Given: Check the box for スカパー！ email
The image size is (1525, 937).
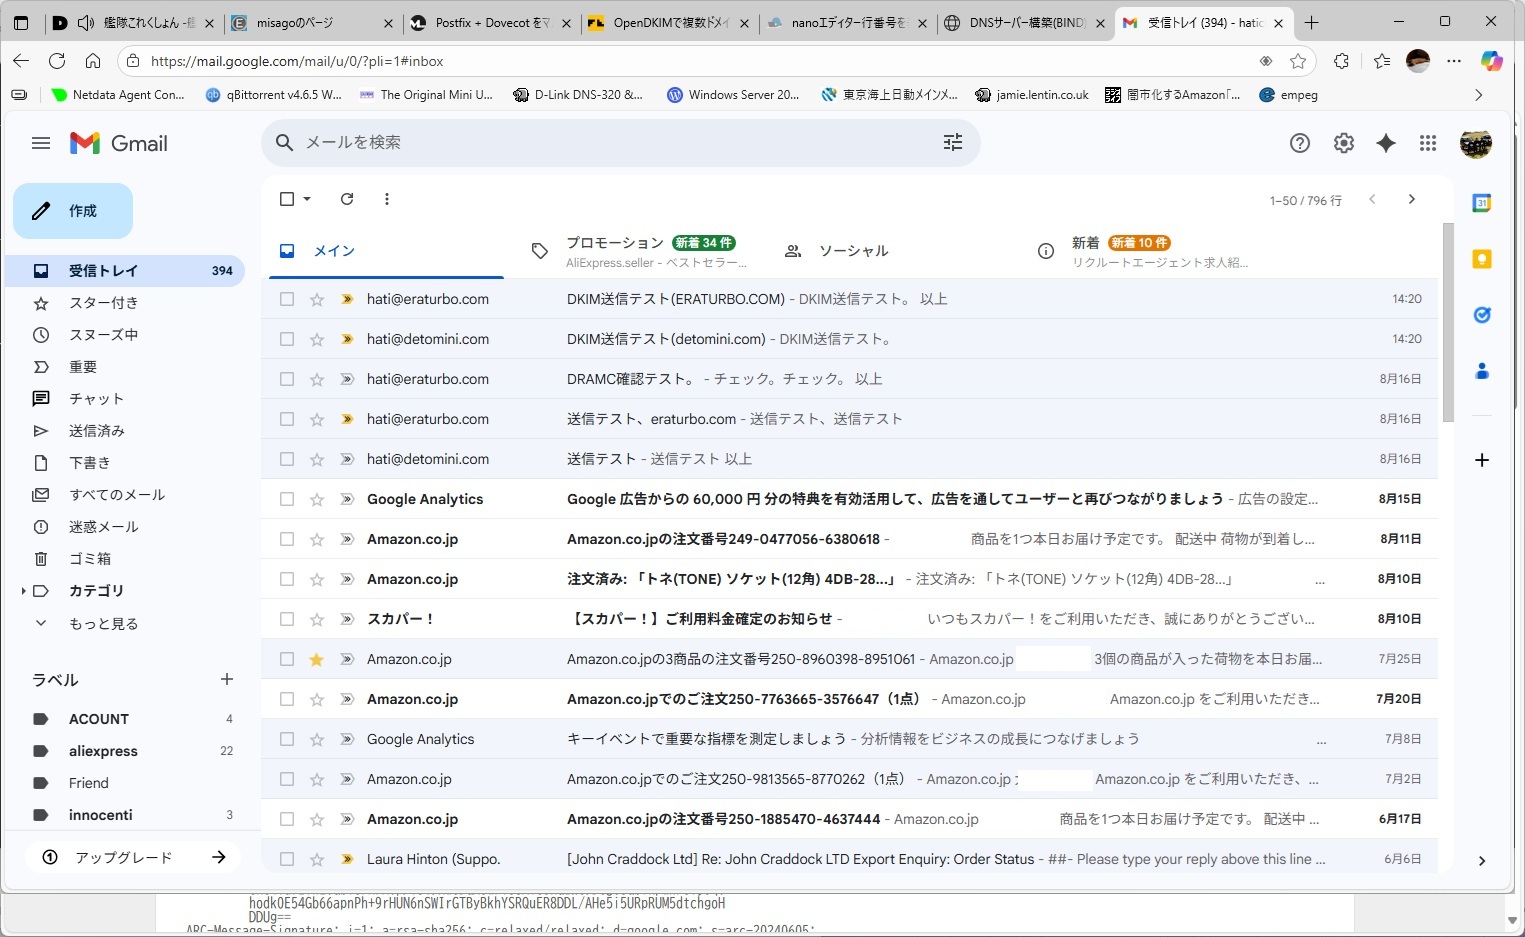Looking at the screenshot, I should pyautogui.click(x=287, y=619).
